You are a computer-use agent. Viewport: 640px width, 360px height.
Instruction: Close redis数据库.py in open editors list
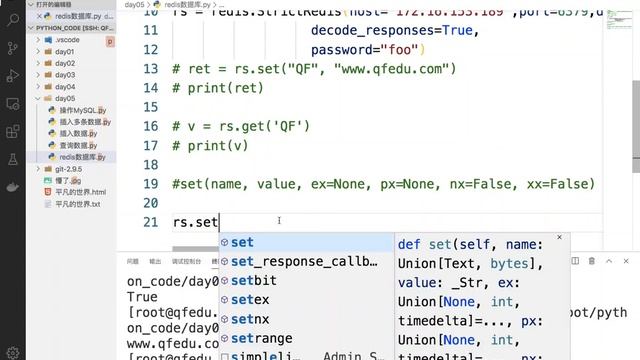click(x=39, y=16)
